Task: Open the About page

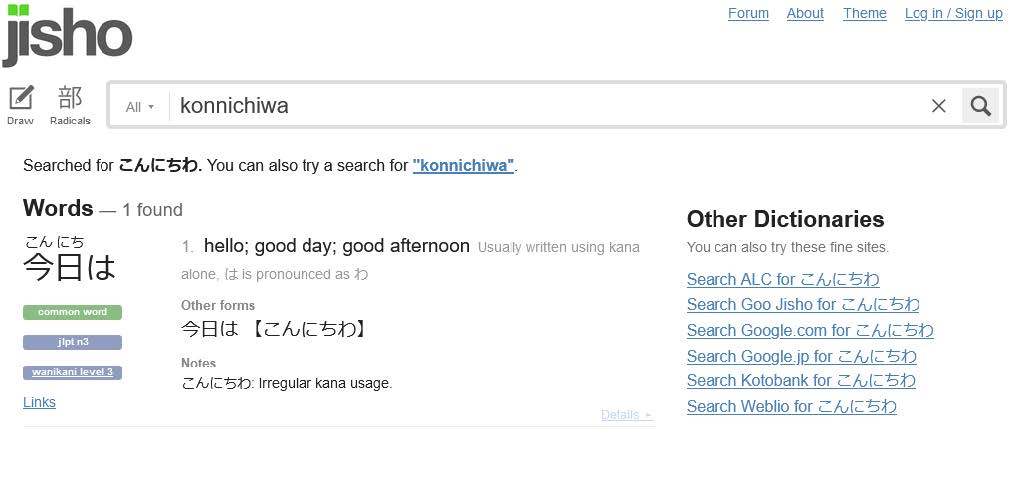Action: coord(805,14)
